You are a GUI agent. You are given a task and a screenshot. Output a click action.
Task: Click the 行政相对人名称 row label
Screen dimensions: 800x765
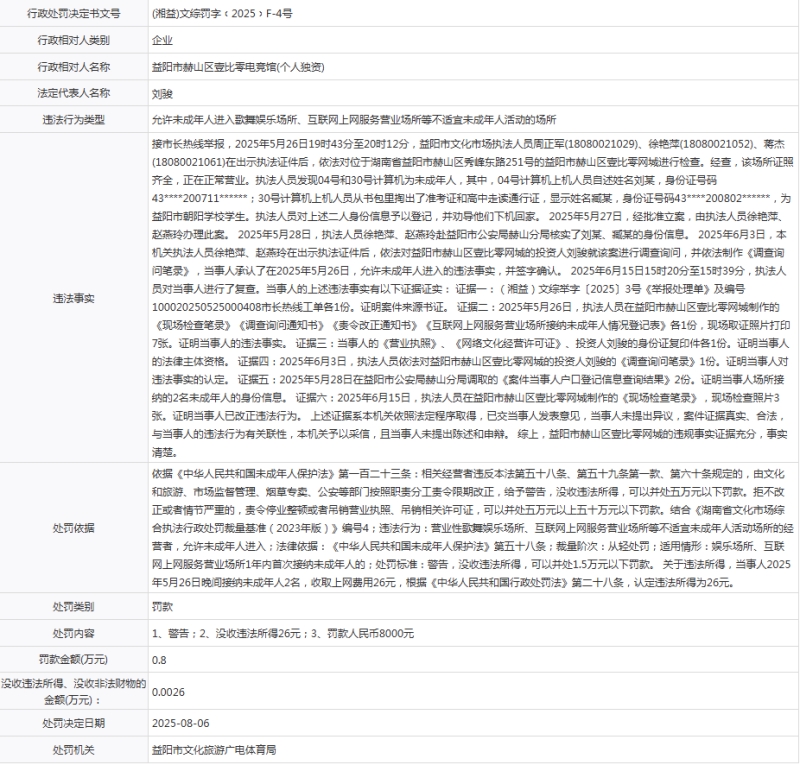click(73, 66)
